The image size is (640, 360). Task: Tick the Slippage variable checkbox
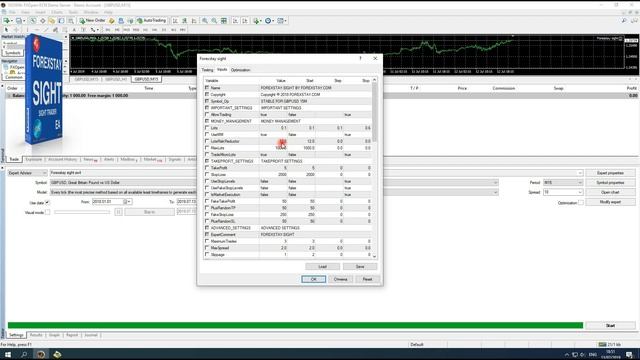click(207, 254)
